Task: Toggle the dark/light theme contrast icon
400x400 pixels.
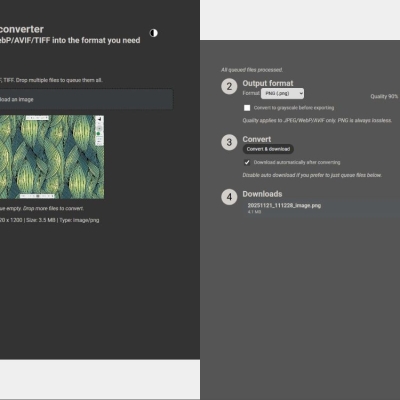Action: (153, 33)
